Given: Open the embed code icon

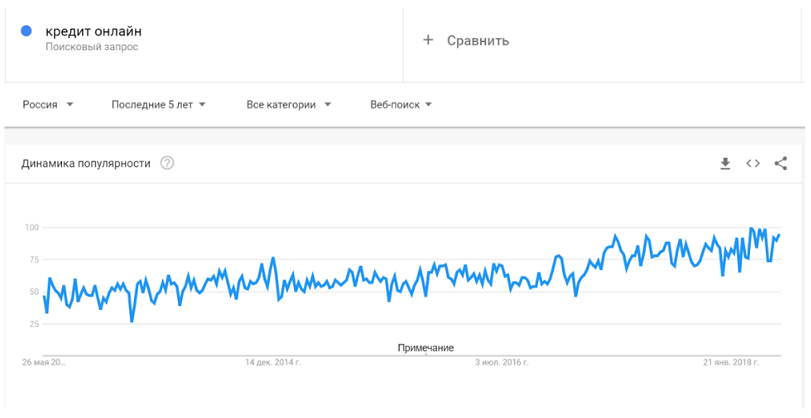Looking at the screenshot, I should (753, 163).
